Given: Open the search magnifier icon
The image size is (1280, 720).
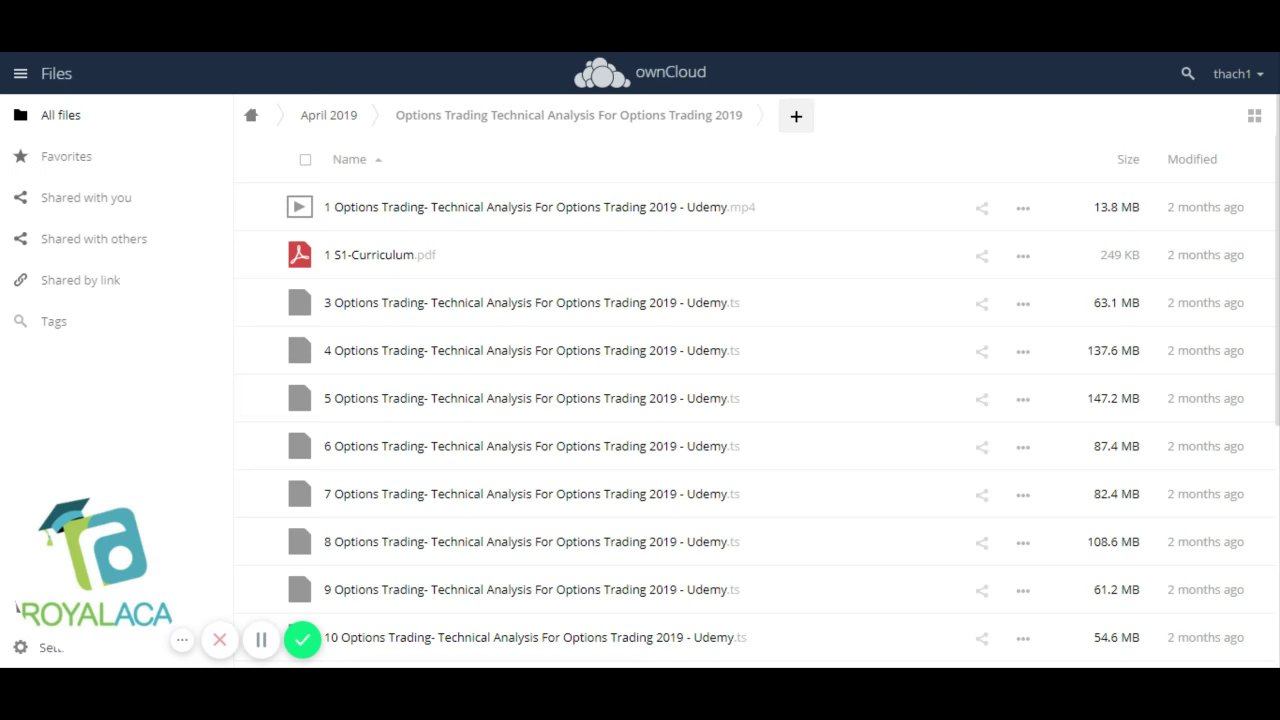Looking at the screenshot, I should click(x=1188, y=74).
